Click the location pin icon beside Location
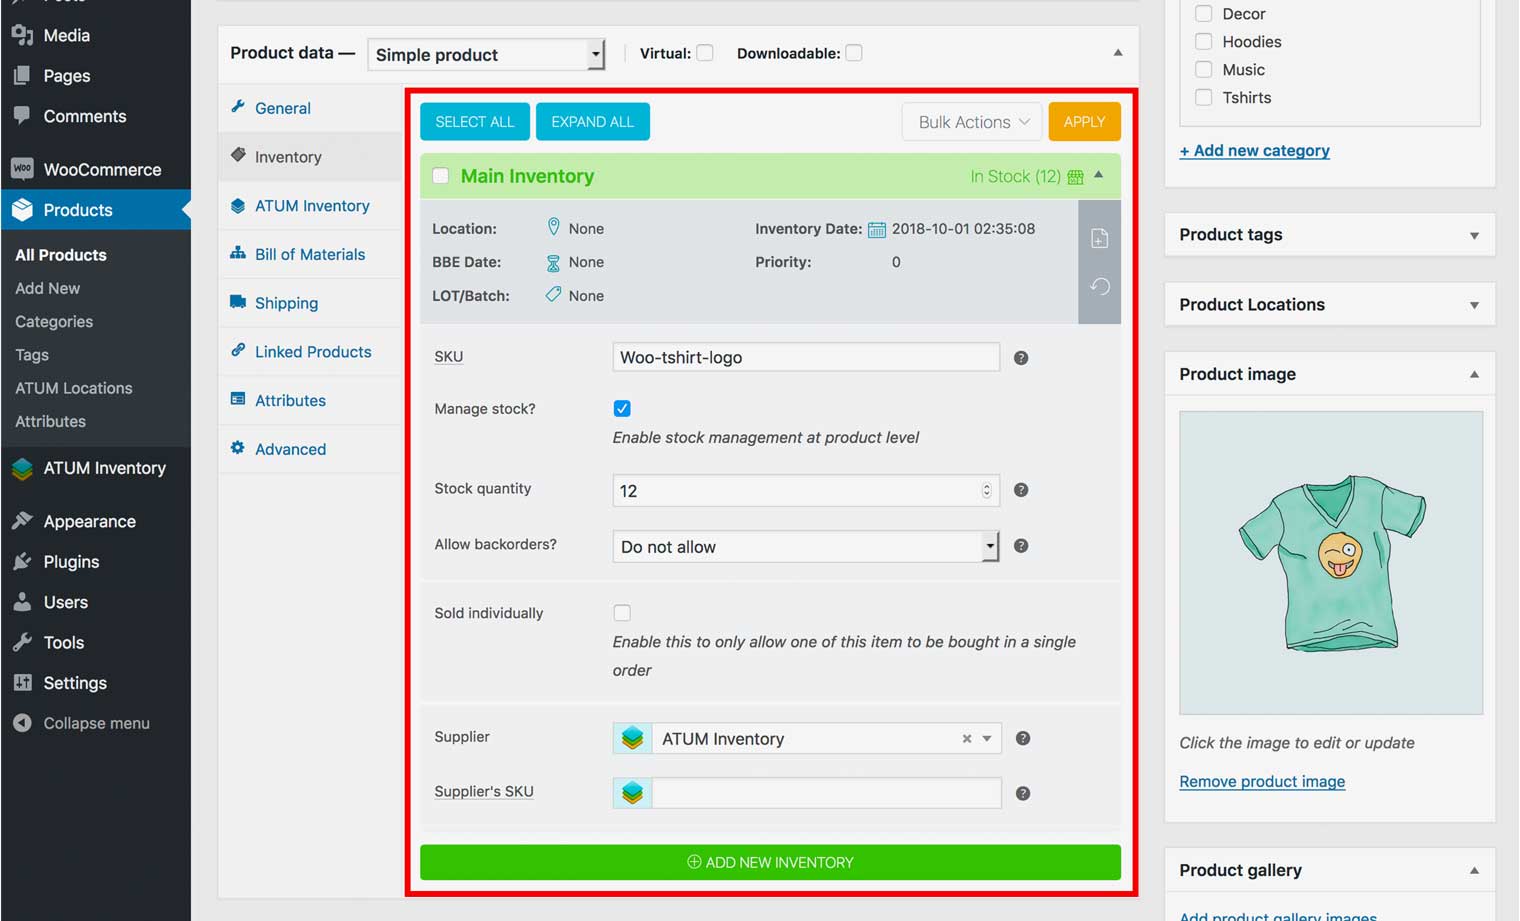 point(553,228)
